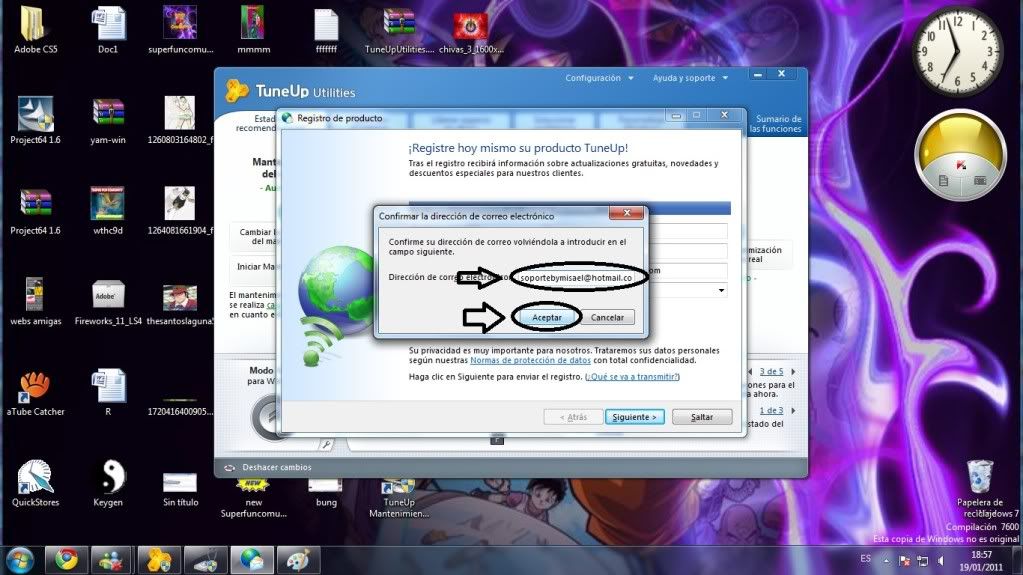The width and height of the screenshot is (1023, 575).
Task: Expand the dropdown in the registration form
Action: pos(721,290)
